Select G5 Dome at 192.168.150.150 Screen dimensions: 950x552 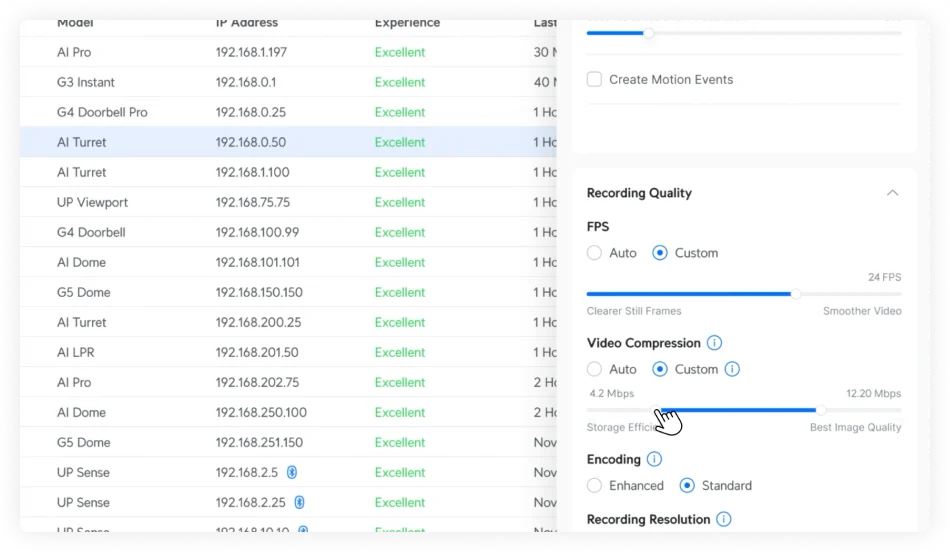288,292
